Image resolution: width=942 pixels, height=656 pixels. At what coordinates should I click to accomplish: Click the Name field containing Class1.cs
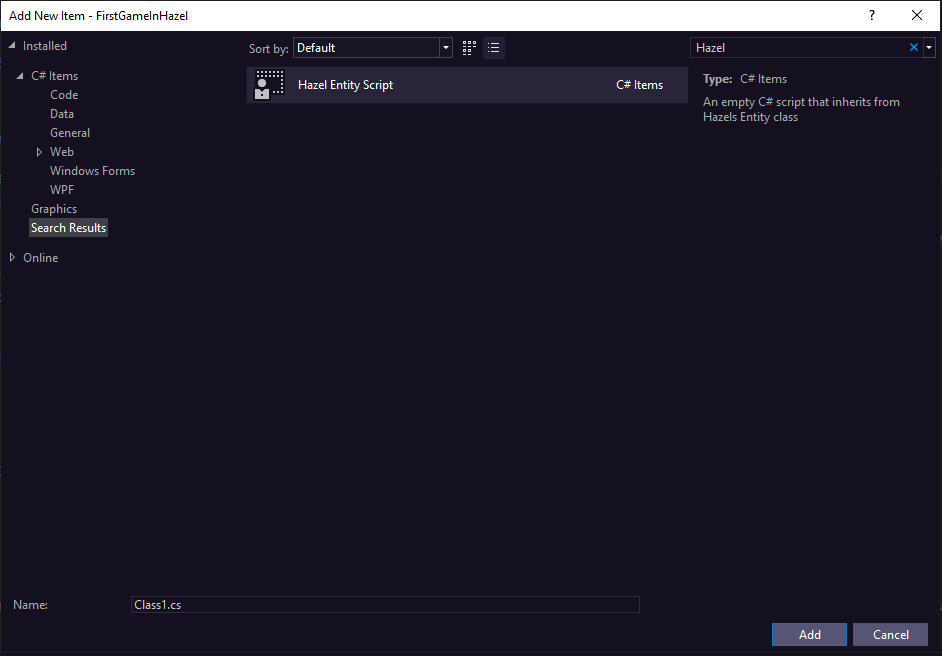pyautogui.click(x=385, y=605)
